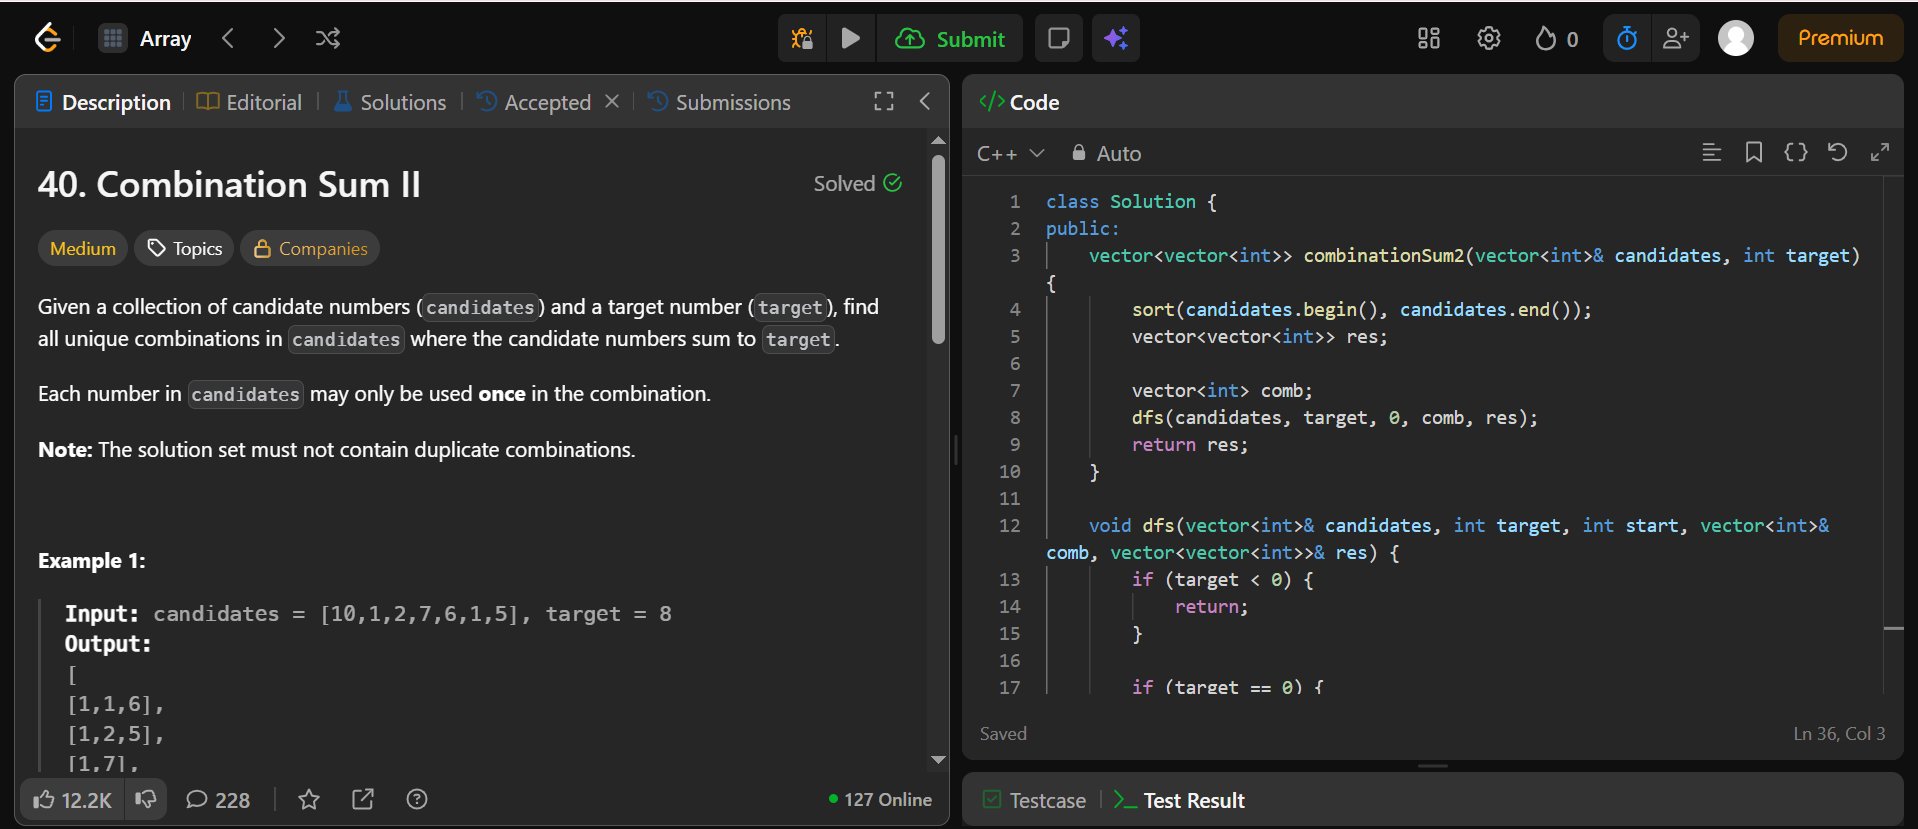Reset code to default with undo icon

tap(1837, 153)
